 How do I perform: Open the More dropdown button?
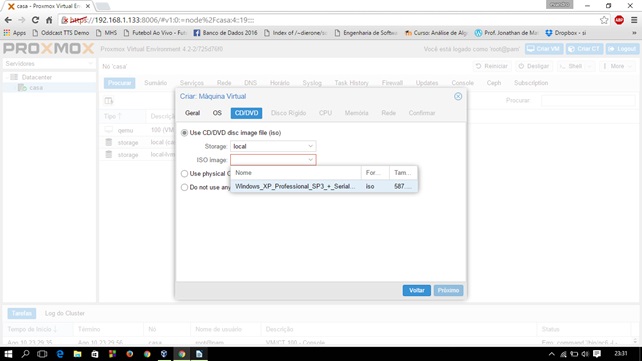pyautogui.click(x=617, y=66)
